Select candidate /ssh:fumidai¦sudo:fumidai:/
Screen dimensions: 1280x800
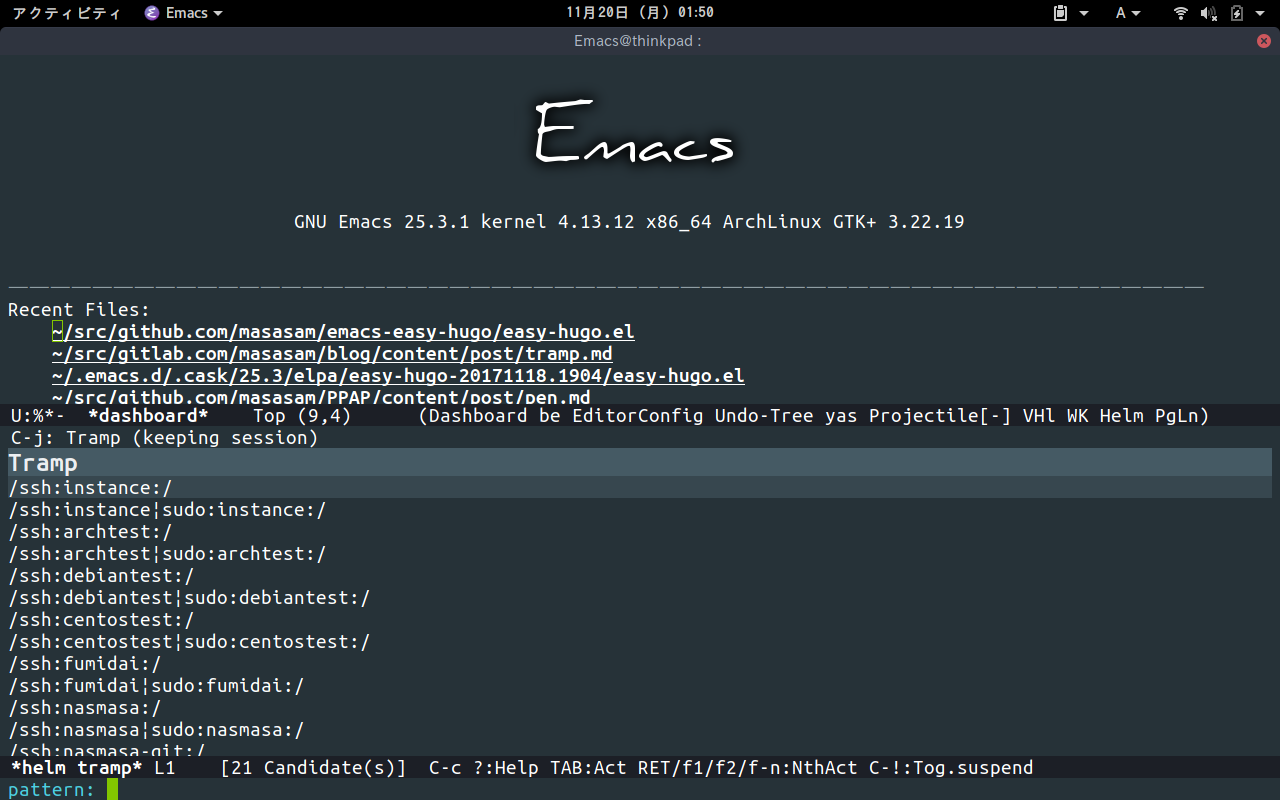tap(157, 686)
